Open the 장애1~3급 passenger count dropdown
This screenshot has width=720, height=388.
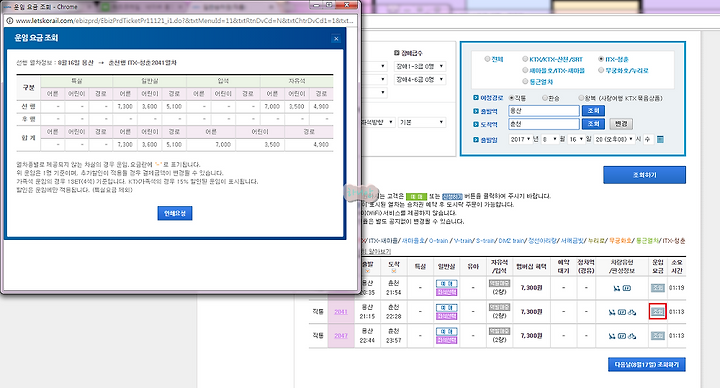pos(420,66)
